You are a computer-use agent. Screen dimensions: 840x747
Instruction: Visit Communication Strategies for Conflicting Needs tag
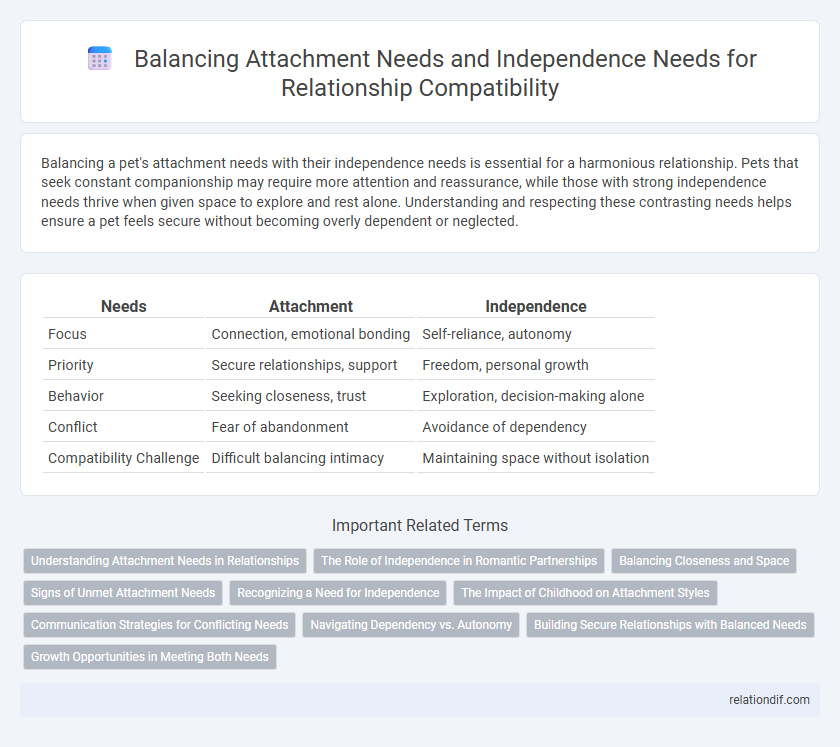click(x=160, y=625)
